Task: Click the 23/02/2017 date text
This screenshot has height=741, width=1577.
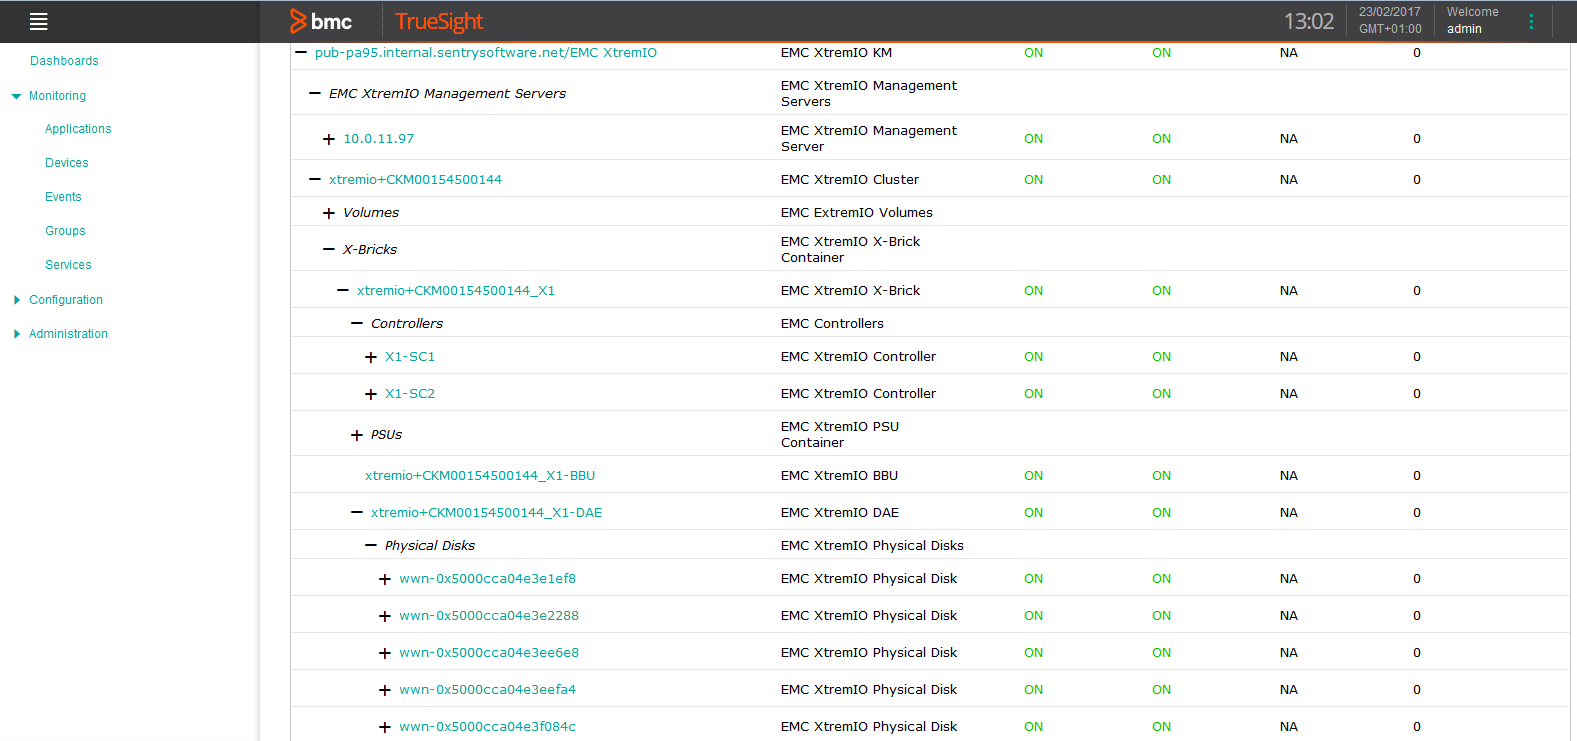Action: pyautogui.click(x=1389, y=12)
